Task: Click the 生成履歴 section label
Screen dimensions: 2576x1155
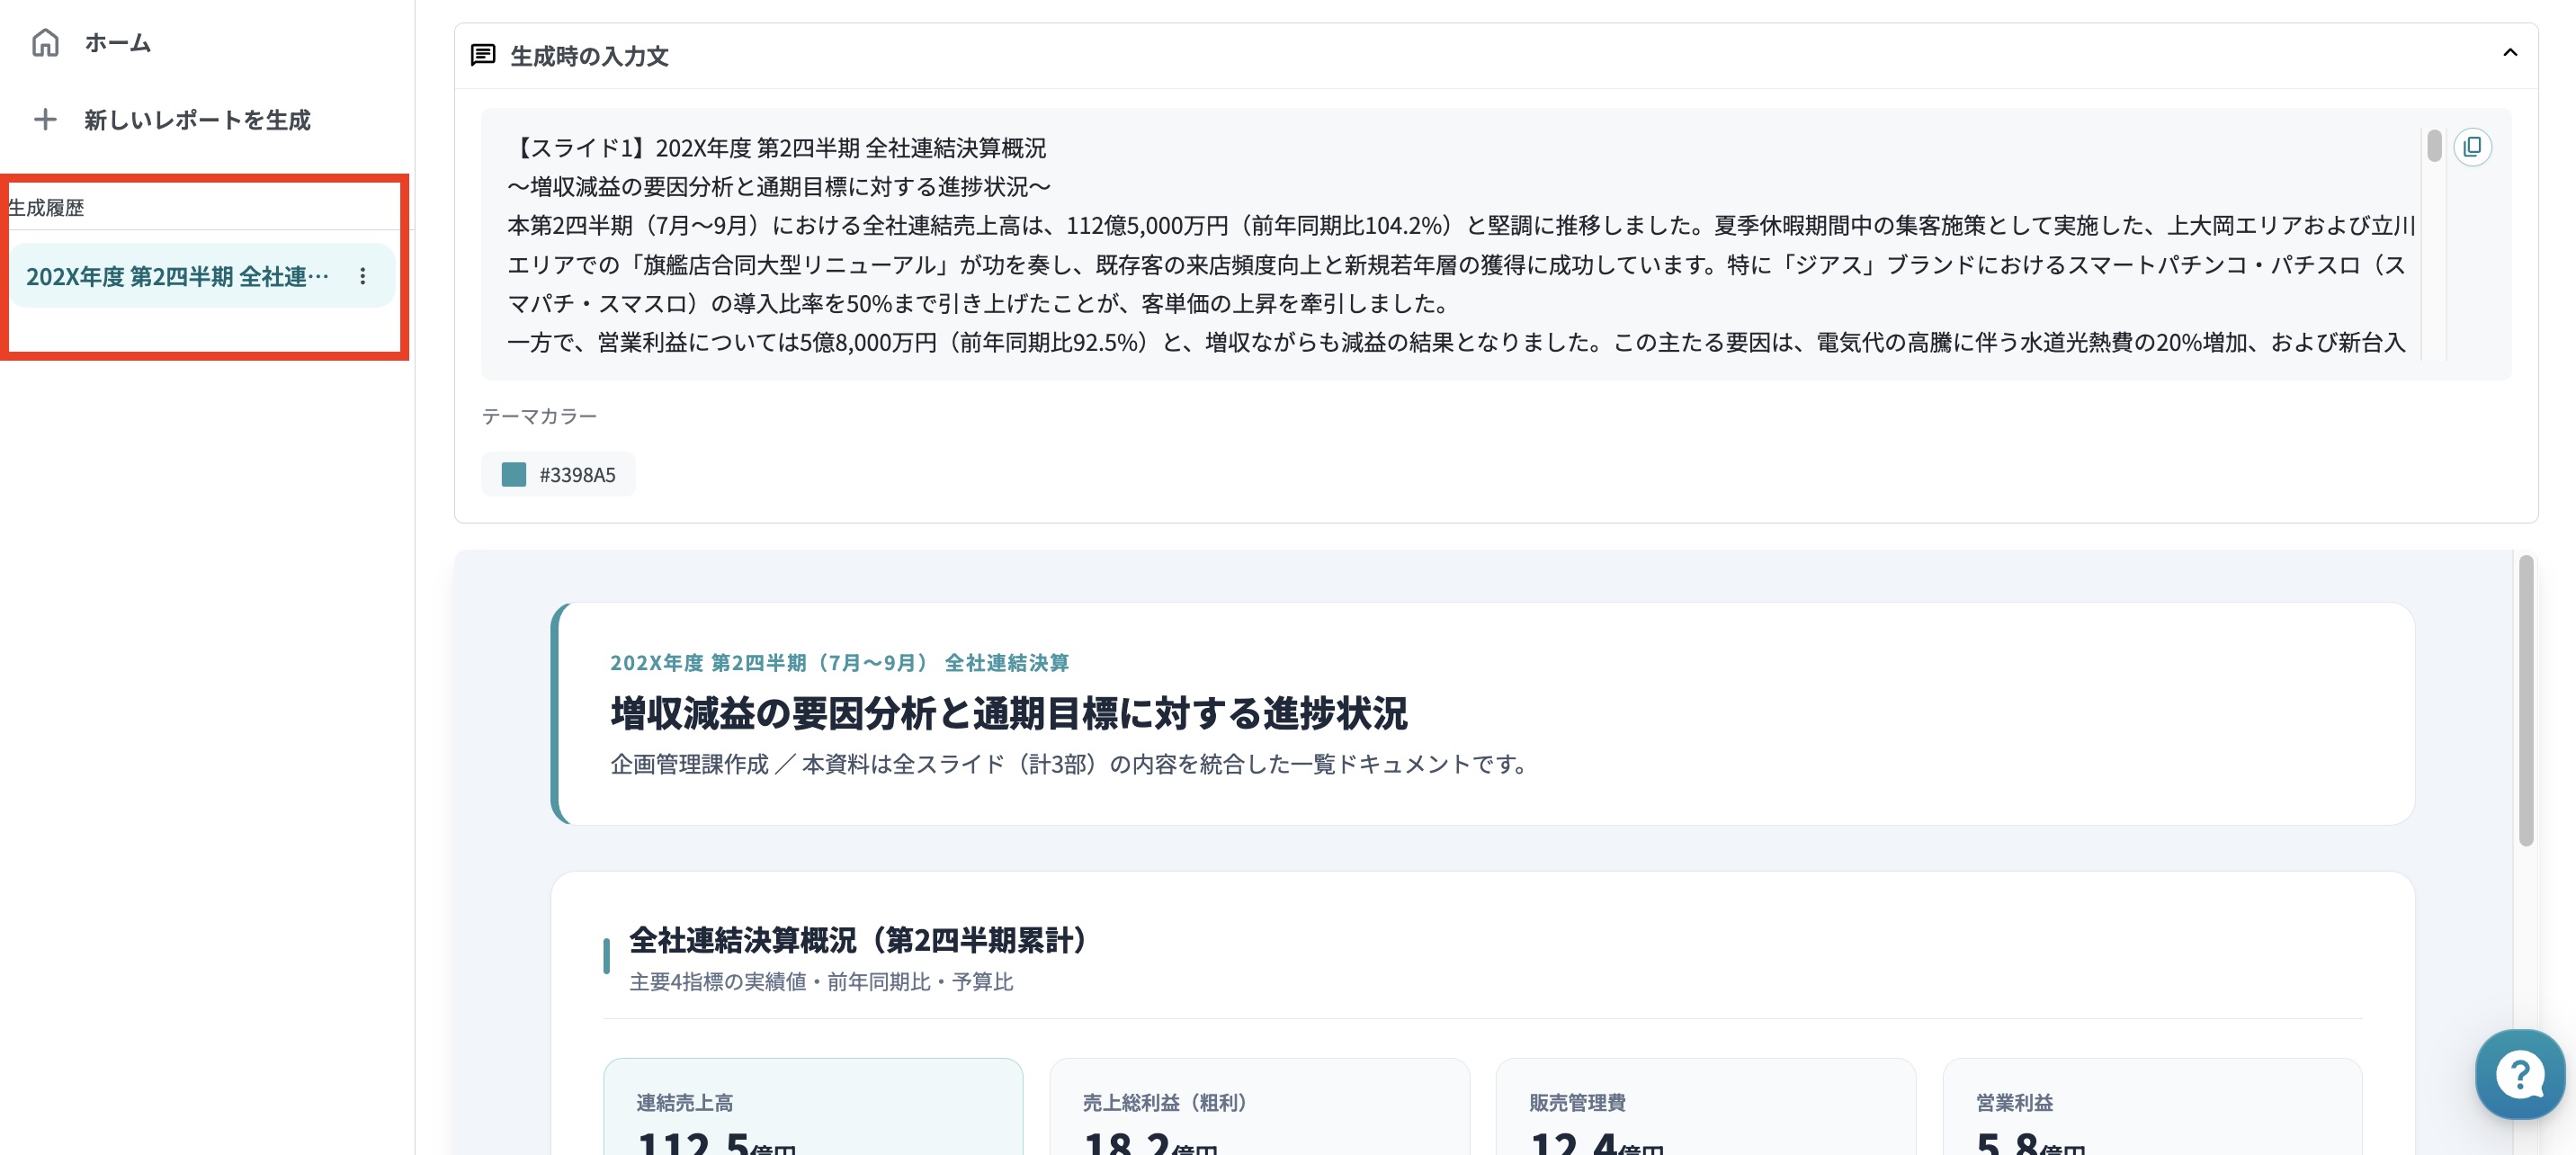Action: [x=46, y=208]
